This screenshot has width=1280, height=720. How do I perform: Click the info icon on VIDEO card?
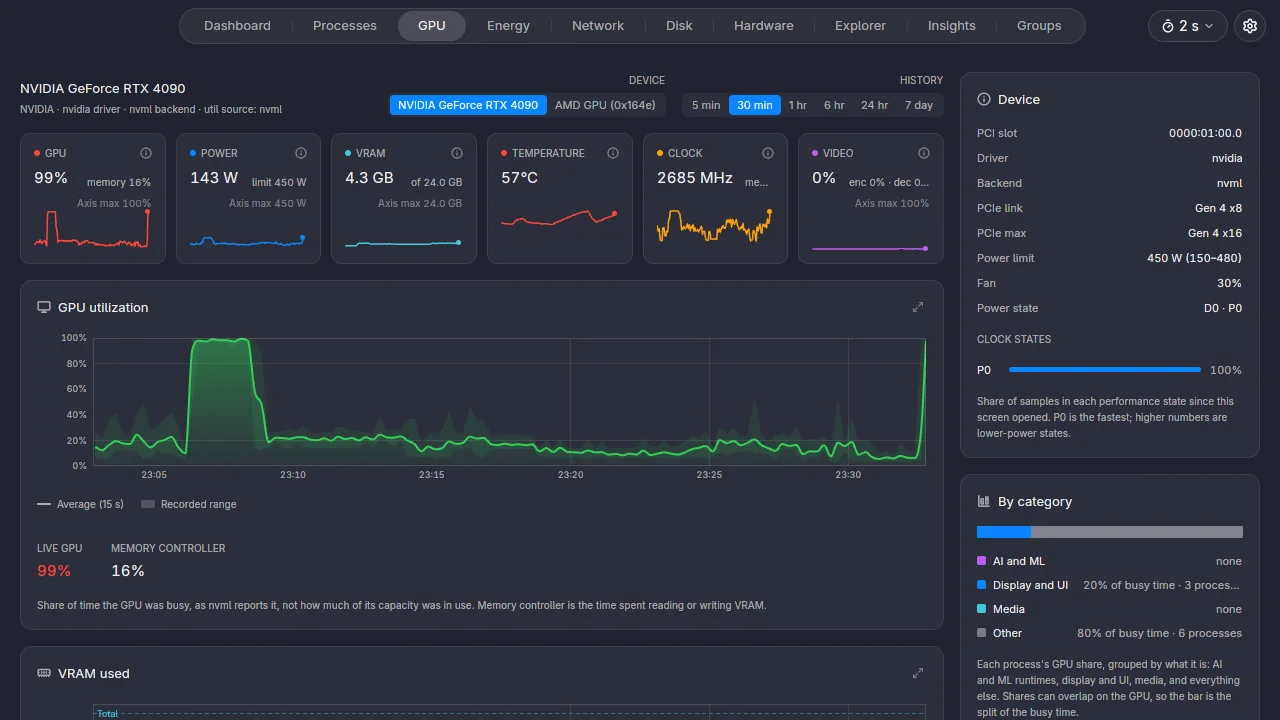[x=923, y=153]
